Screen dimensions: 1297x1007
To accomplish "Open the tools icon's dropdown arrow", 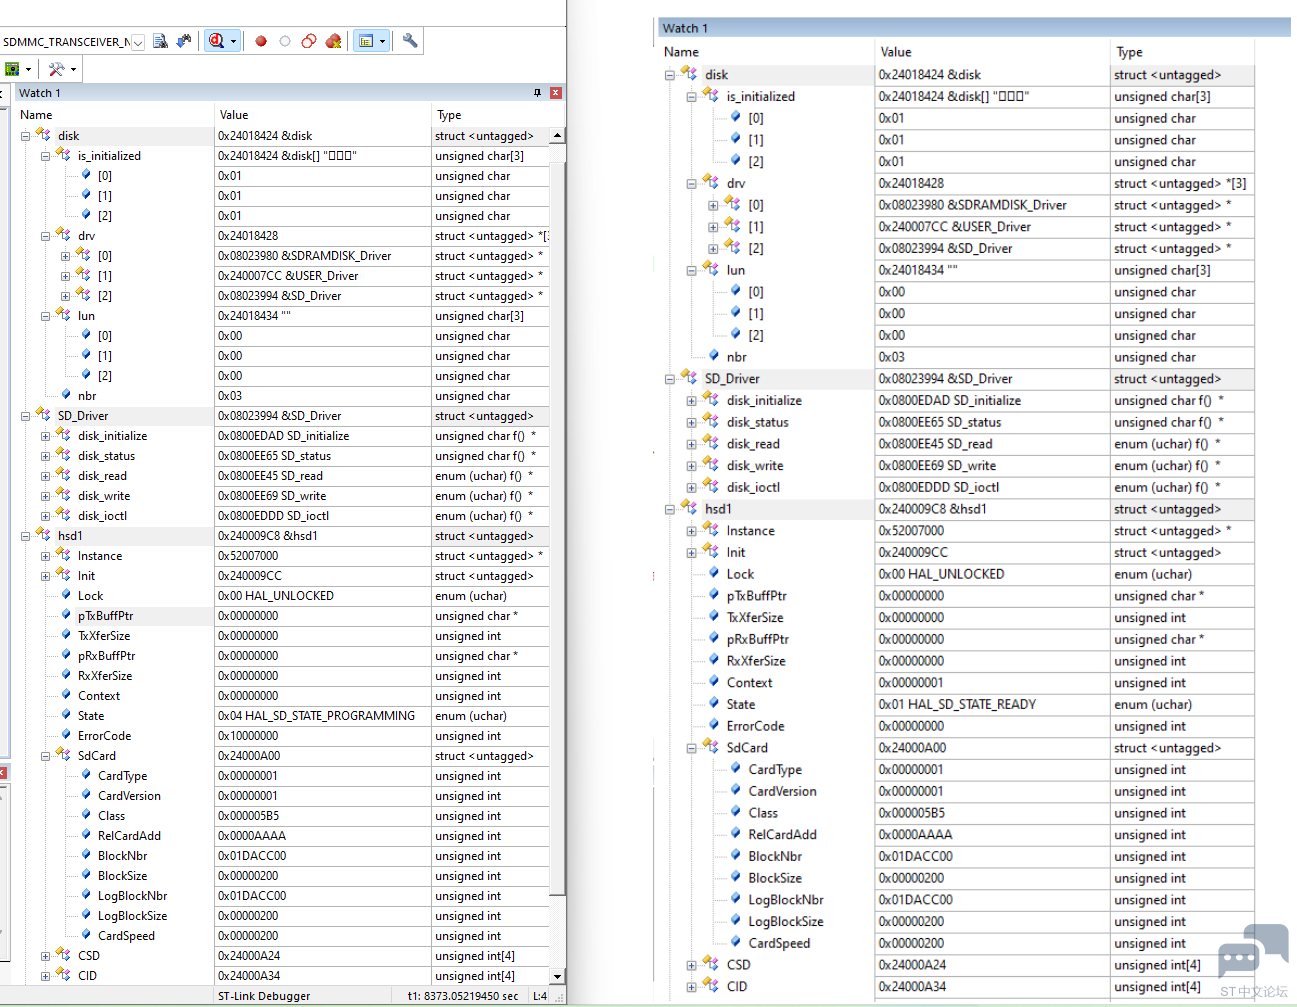I will [x=73, y=69].
